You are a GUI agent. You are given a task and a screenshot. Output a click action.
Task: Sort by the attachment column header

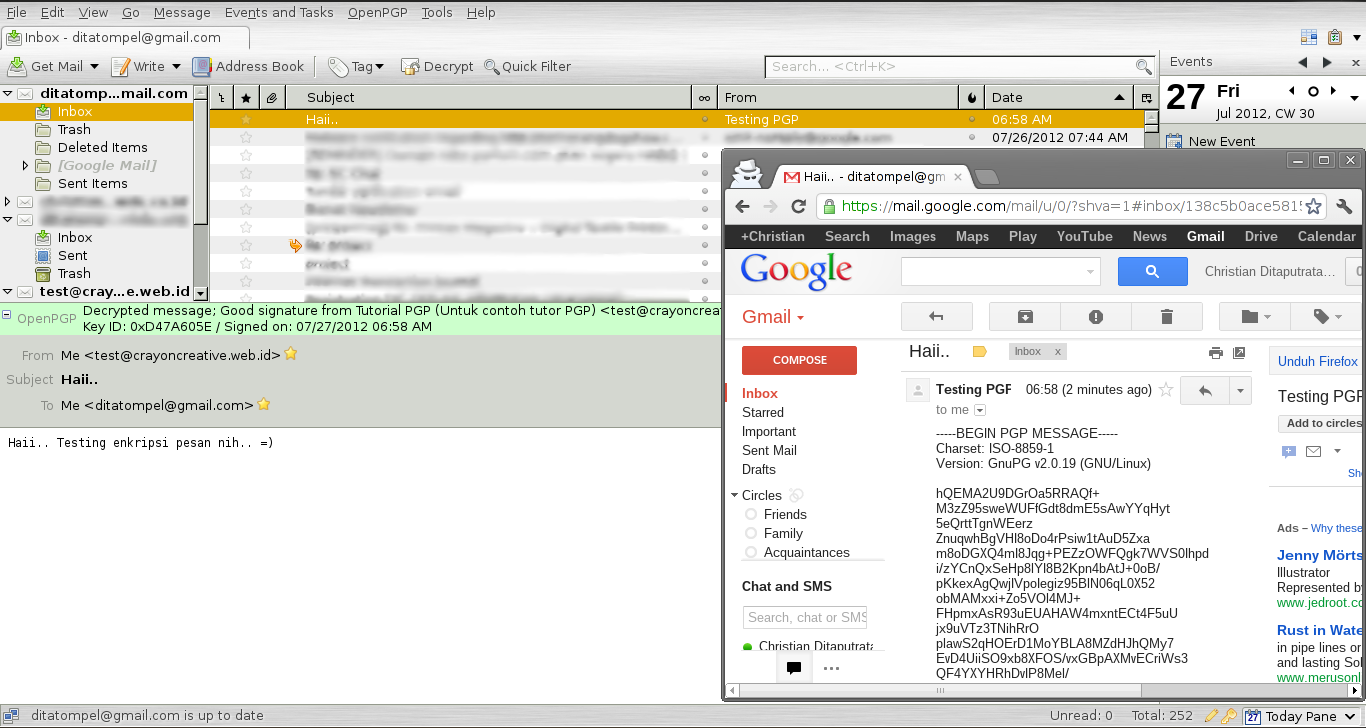(272, 97)
